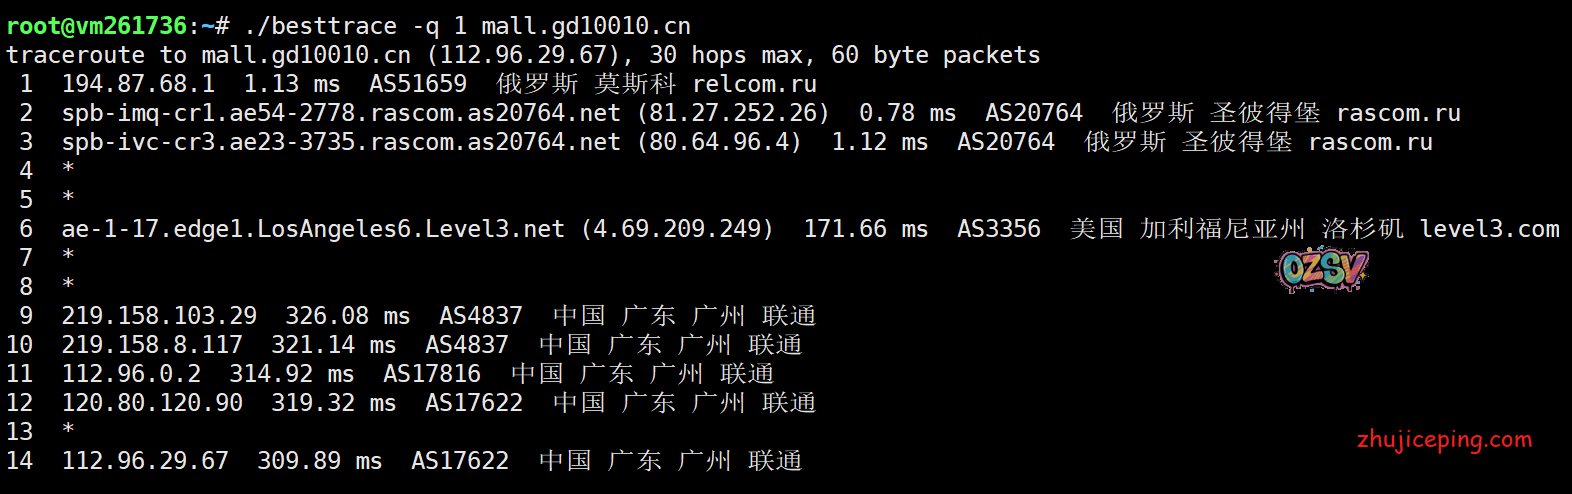Click the 309.89 ms latency on hop 14
1572x494 pixels.
(x=319, y=461)
